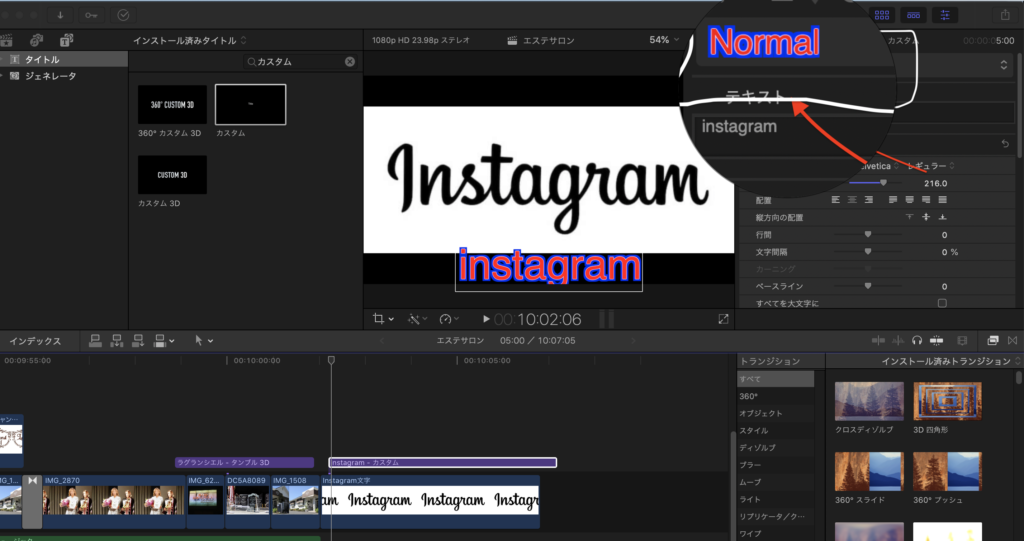Open the select arrow tool menu
Viewport: 1024px width, 541px height.
pyautogui.click(x=204, y=340)
